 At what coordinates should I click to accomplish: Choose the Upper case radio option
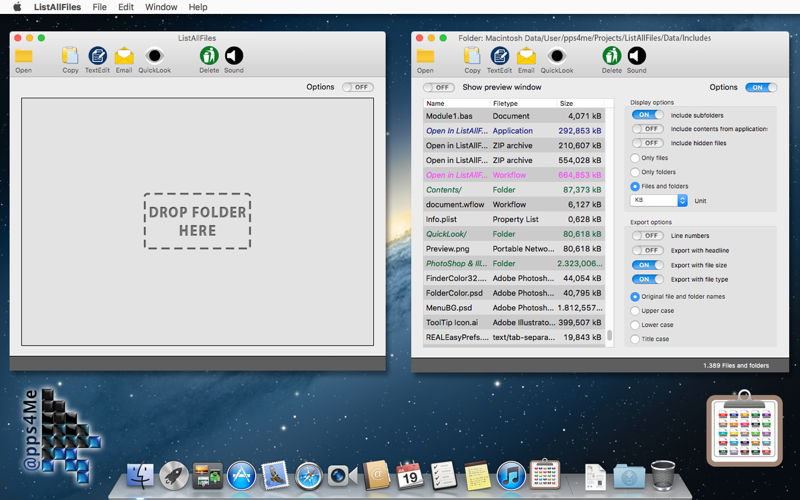click(635, 311)
